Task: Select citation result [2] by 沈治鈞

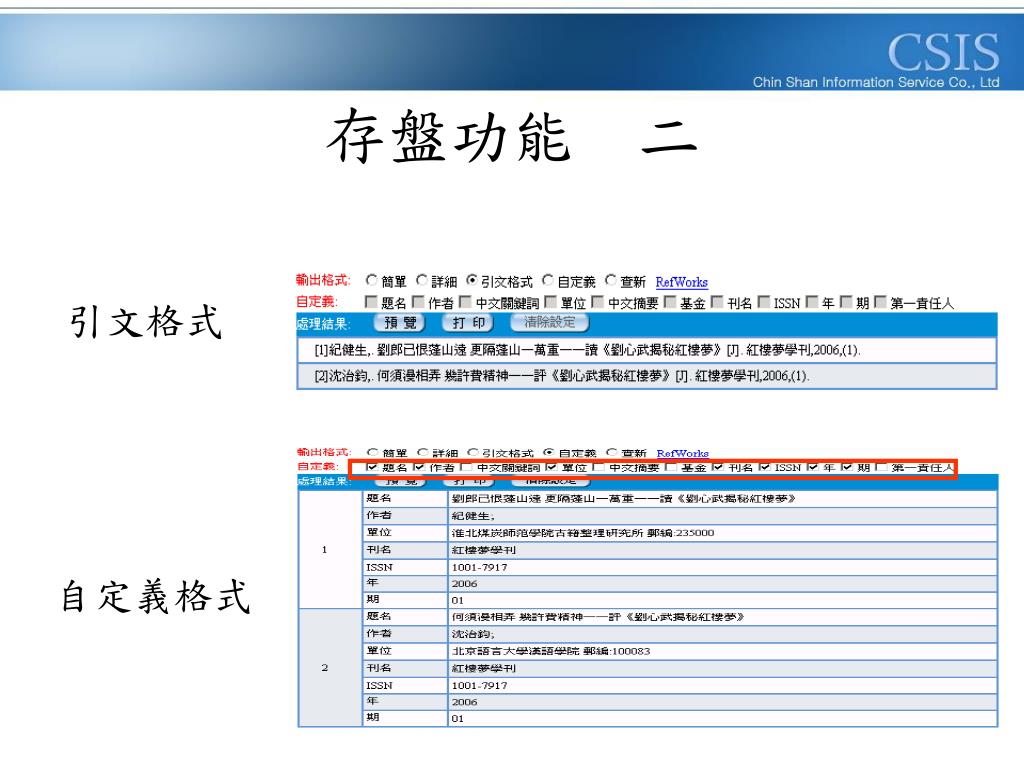Action: (x=647, y=376)
